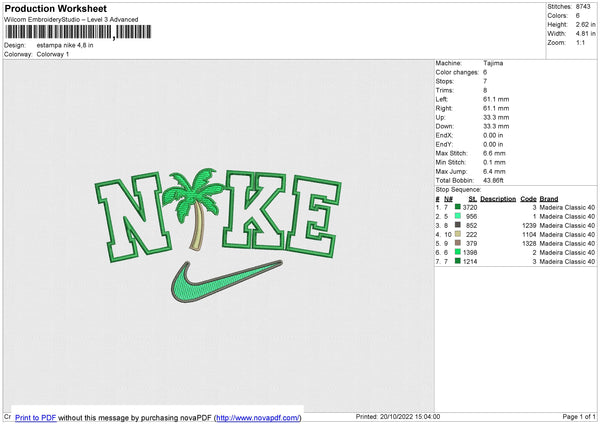Select the dark green swatch beside 1214
Image resolution: width=600 pixels, height=424 pixels.
point(458,261)
